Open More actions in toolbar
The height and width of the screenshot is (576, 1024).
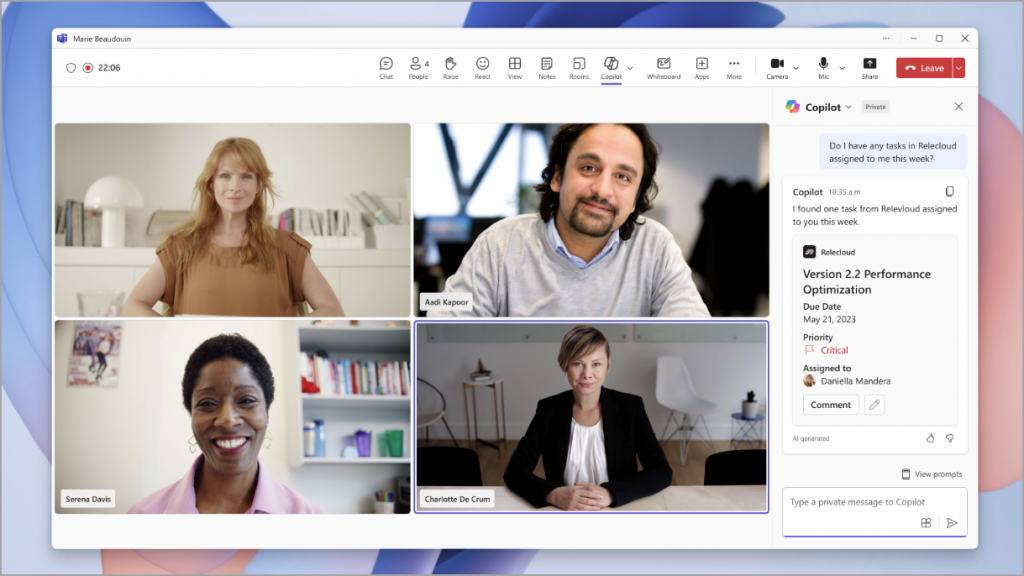tap(734, 68)
